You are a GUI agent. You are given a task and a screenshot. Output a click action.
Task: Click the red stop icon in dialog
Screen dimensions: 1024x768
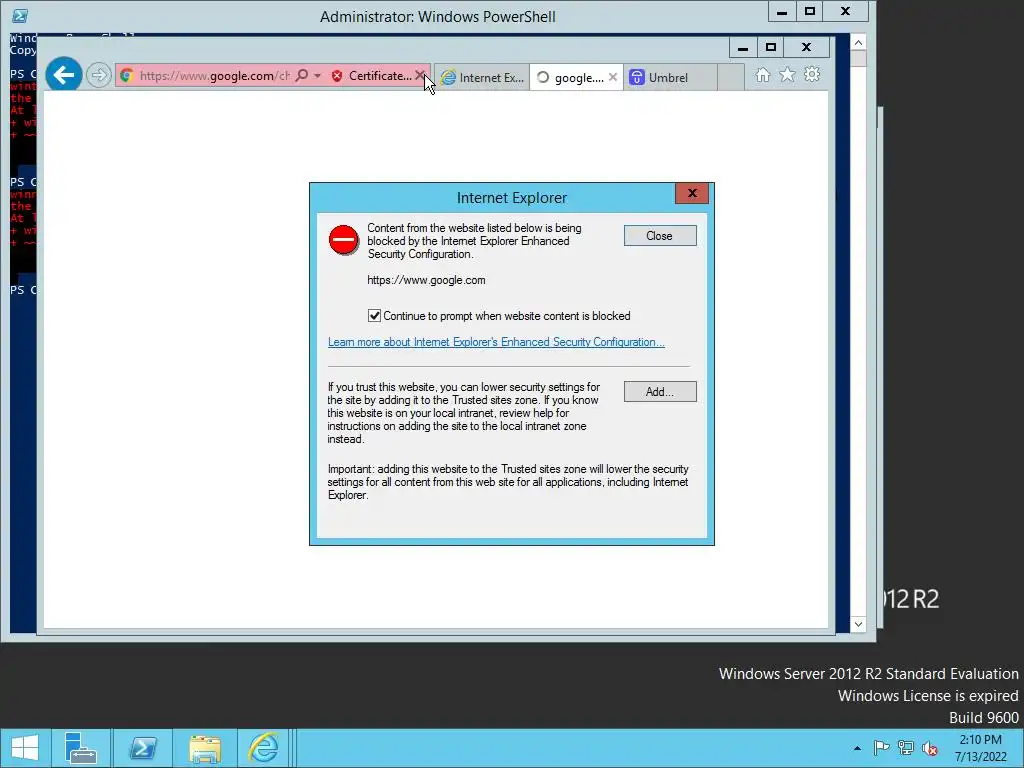pos(344,240)
